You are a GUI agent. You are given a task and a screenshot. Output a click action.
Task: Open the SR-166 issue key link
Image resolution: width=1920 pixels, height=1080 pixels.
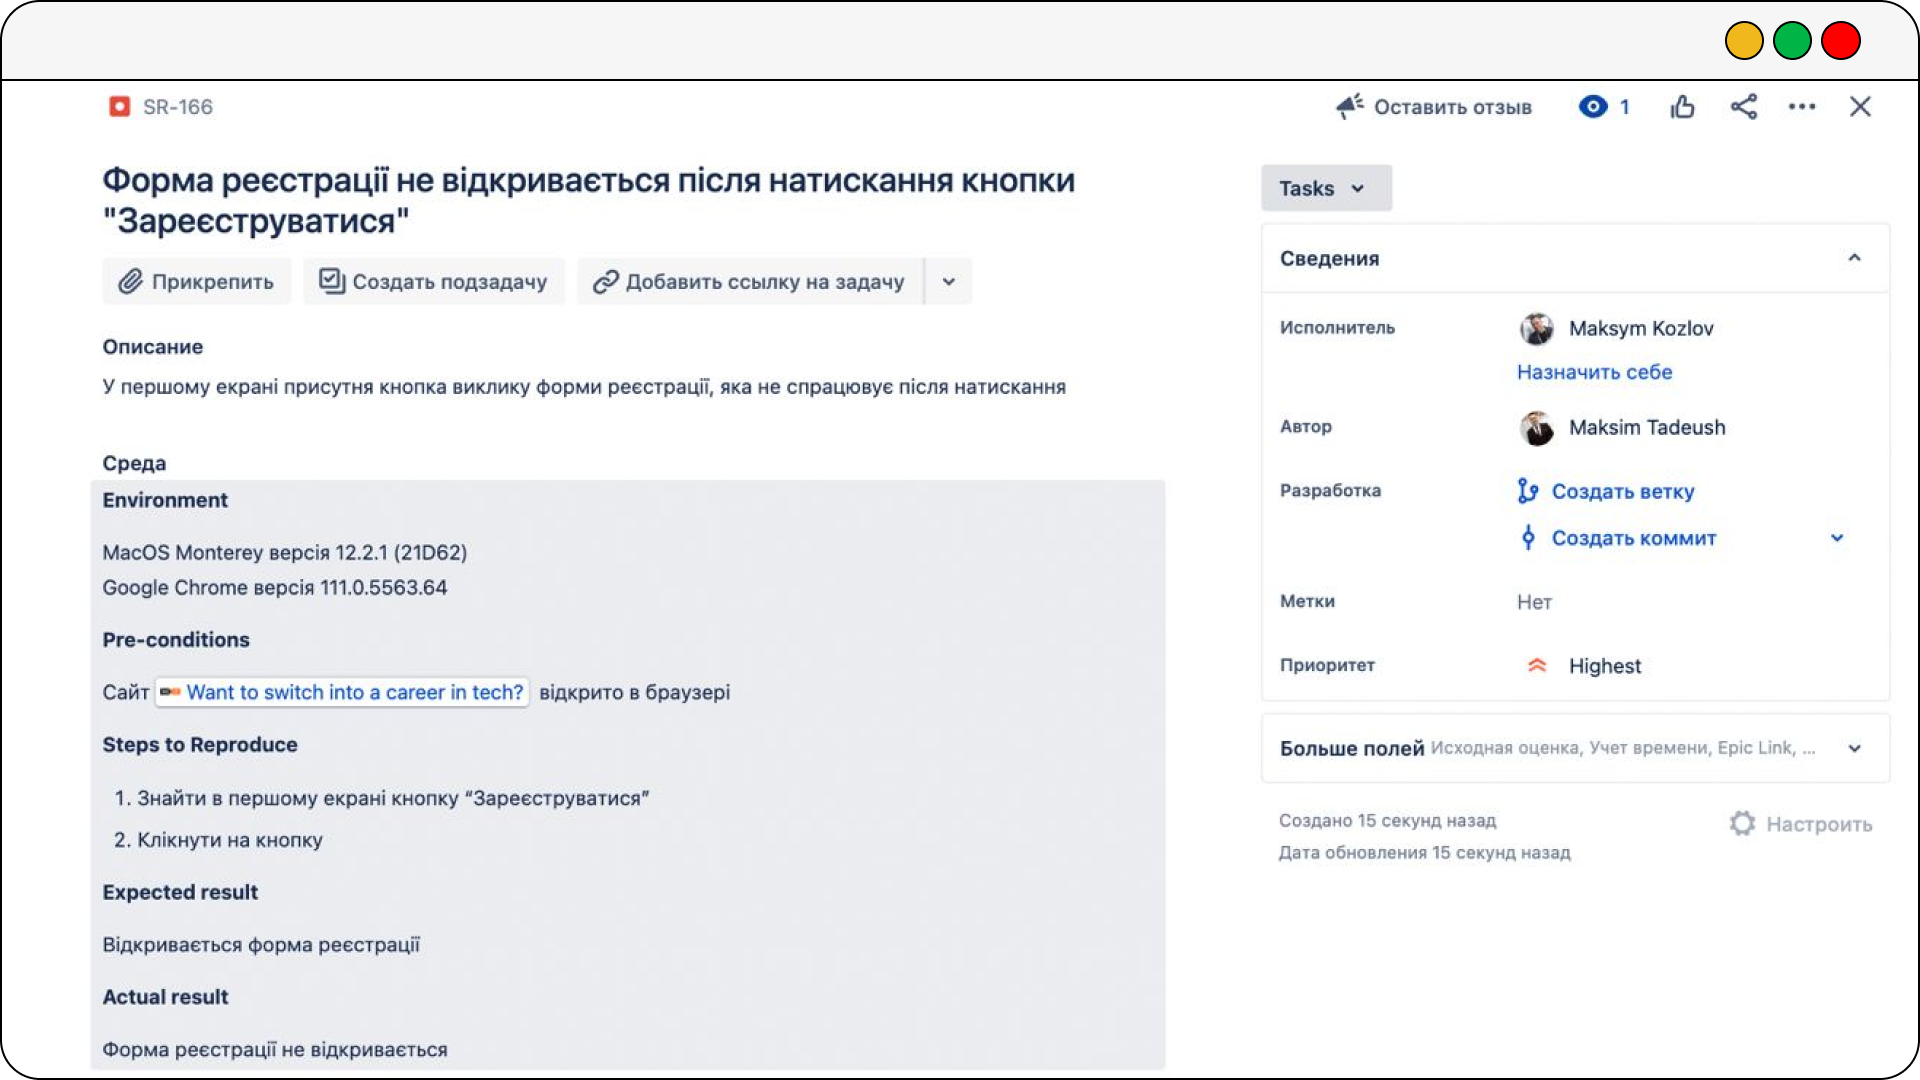tap(177, 107)
